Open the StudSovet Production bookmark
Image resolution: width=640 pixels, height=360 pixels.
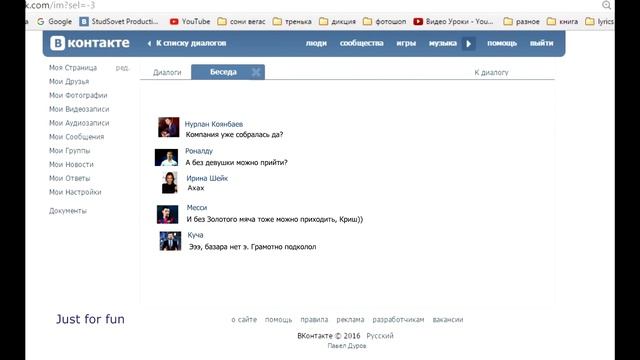(119, 22)
